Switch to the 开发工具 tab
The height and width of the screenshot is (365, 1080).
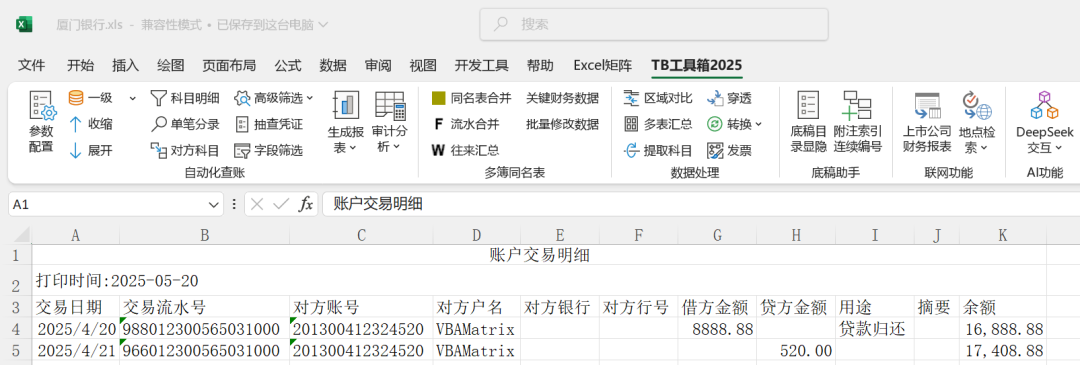pos(481,66)
